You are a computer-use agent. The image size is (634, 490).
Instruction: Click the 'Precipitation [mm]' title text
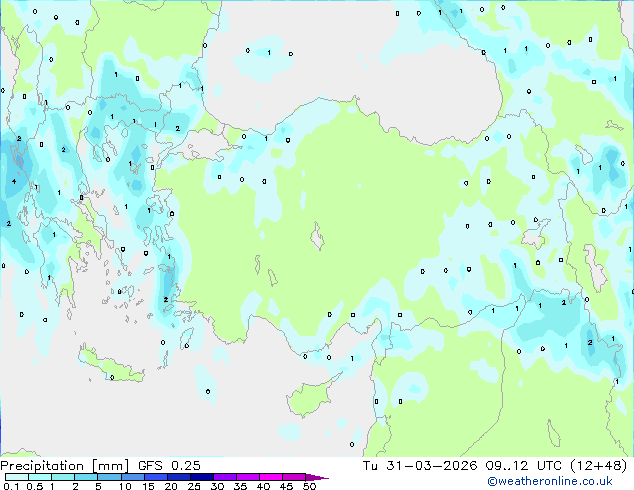click(x=64, y=466)
